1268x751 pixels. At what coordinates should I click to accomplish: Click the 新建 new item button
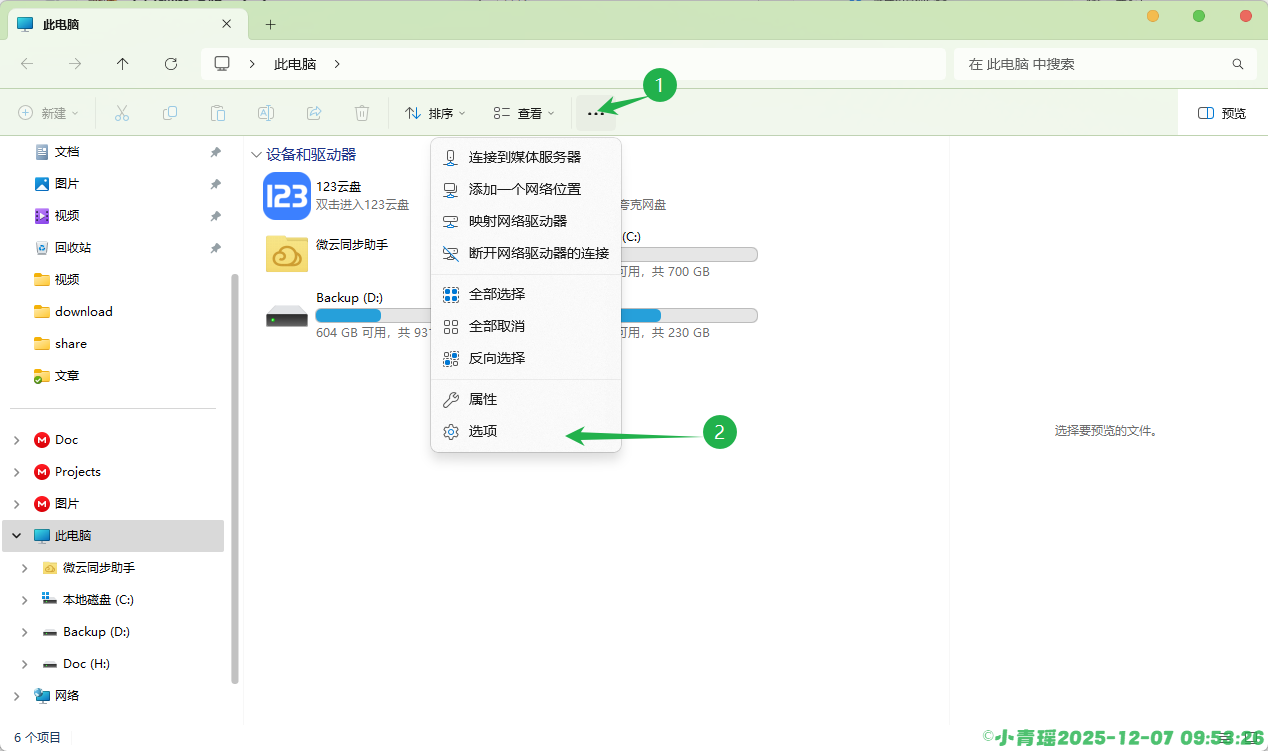[48, 113]
